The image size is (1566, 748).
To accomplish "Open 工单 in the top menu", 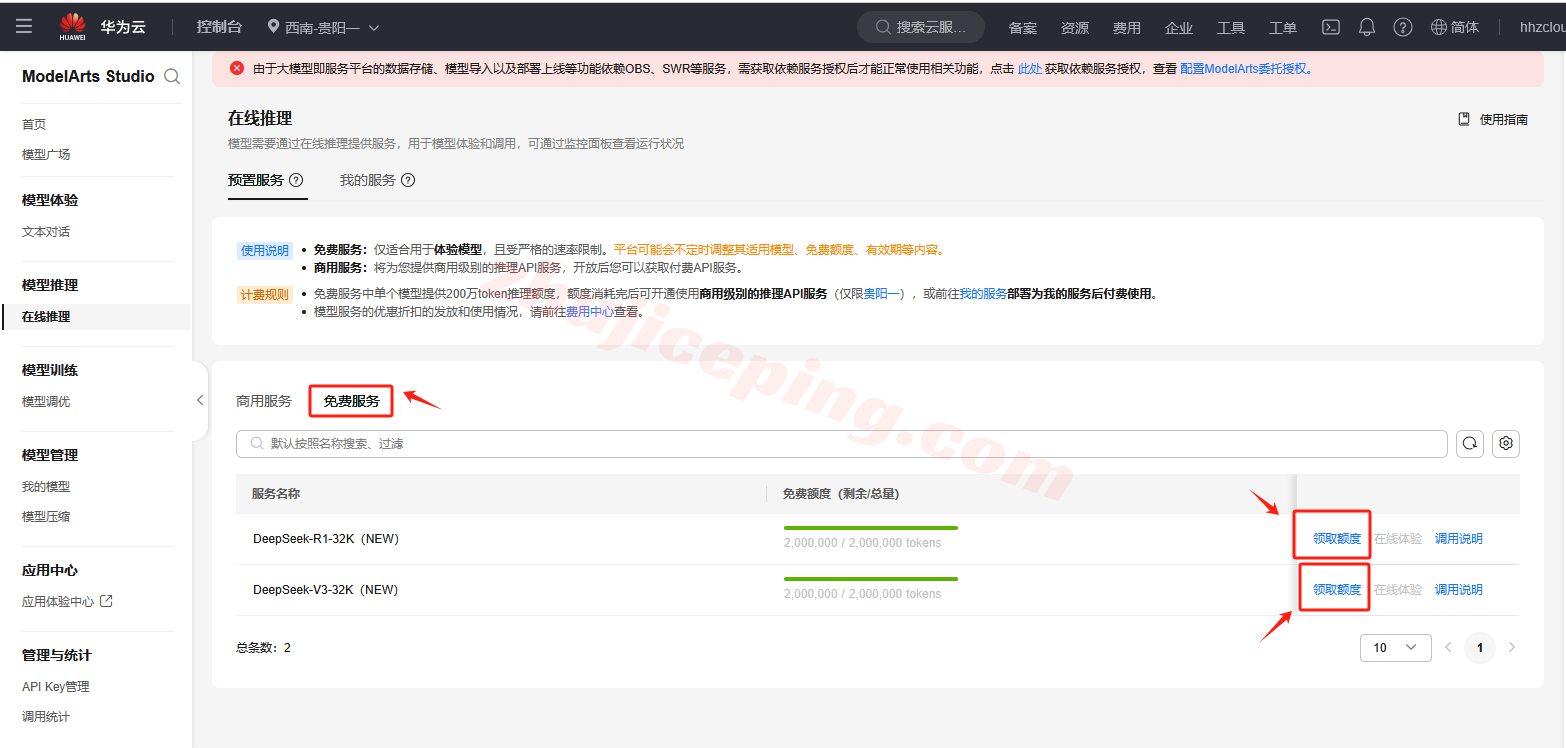I will click(1283, 27).
